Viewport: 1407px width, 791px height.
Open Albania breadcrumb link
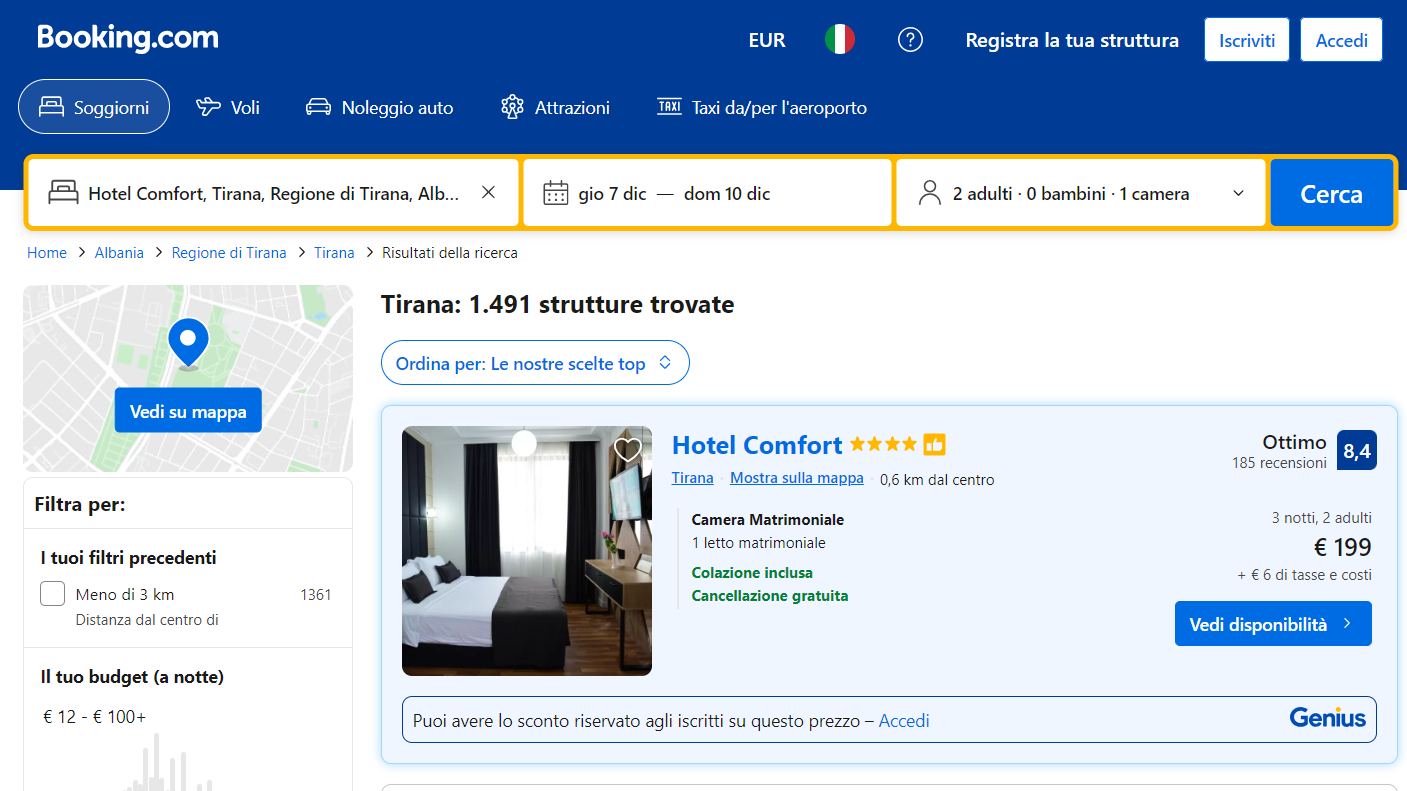[x=119, y=253]
